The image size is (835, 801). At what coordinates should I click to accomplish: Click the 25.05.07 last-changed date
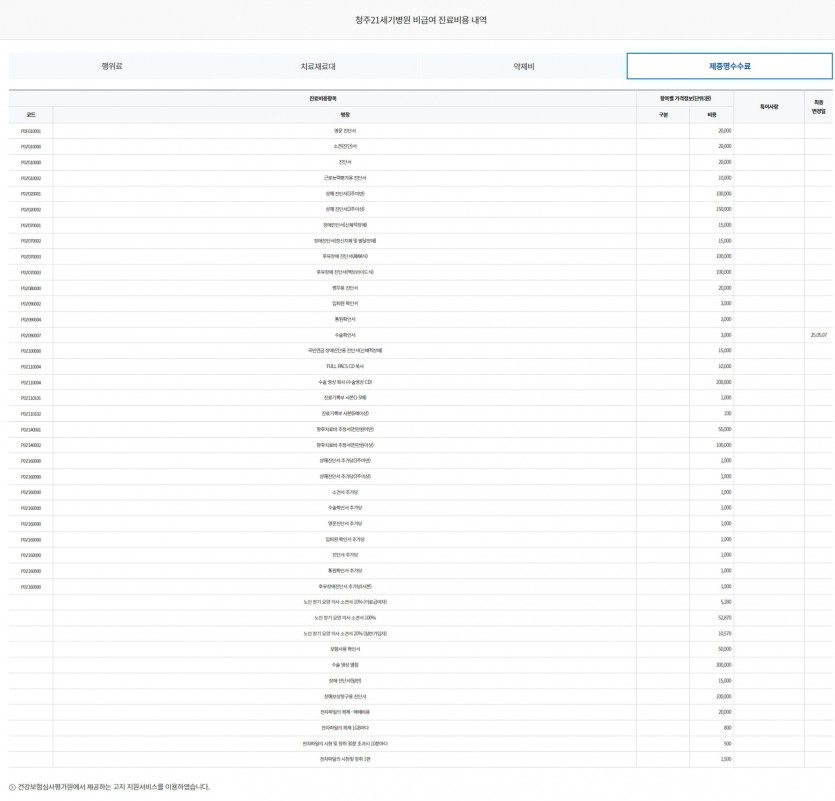[818, 335]
